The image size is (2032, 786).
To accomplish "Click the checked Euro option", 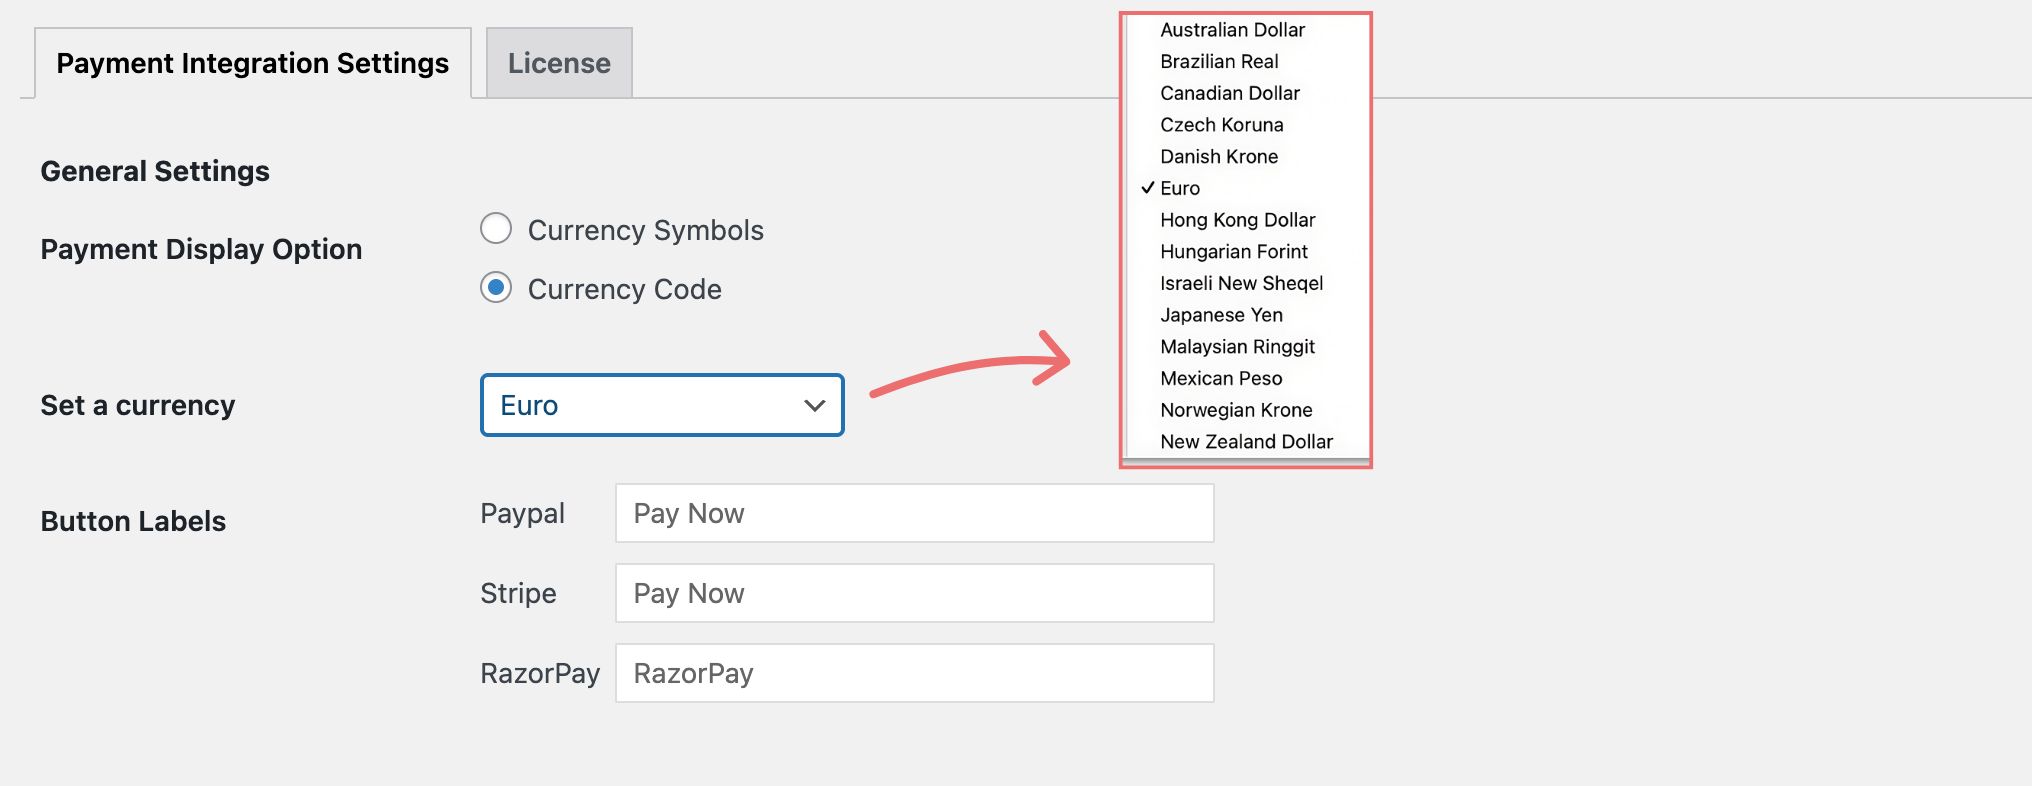I will (1180, 188).
